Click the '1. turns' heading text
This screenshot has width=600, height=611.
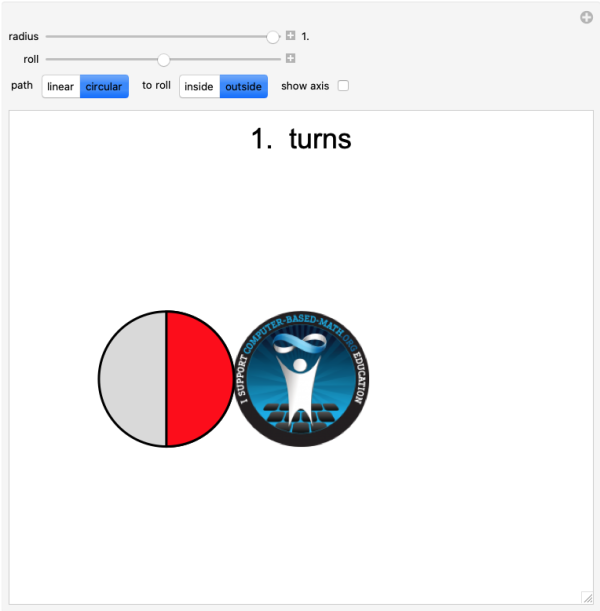click(x=301, y=139)
